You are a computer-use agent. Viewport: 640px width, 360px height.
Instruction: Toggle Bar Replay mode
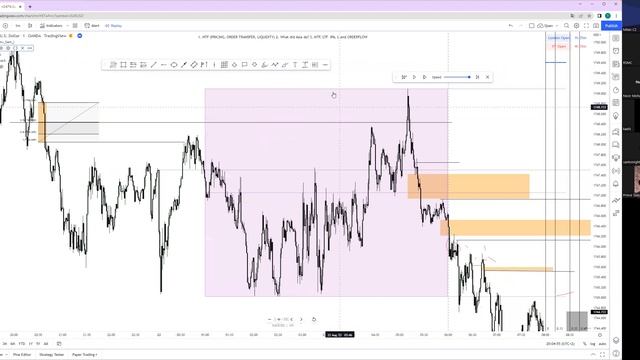click(113, 26)
